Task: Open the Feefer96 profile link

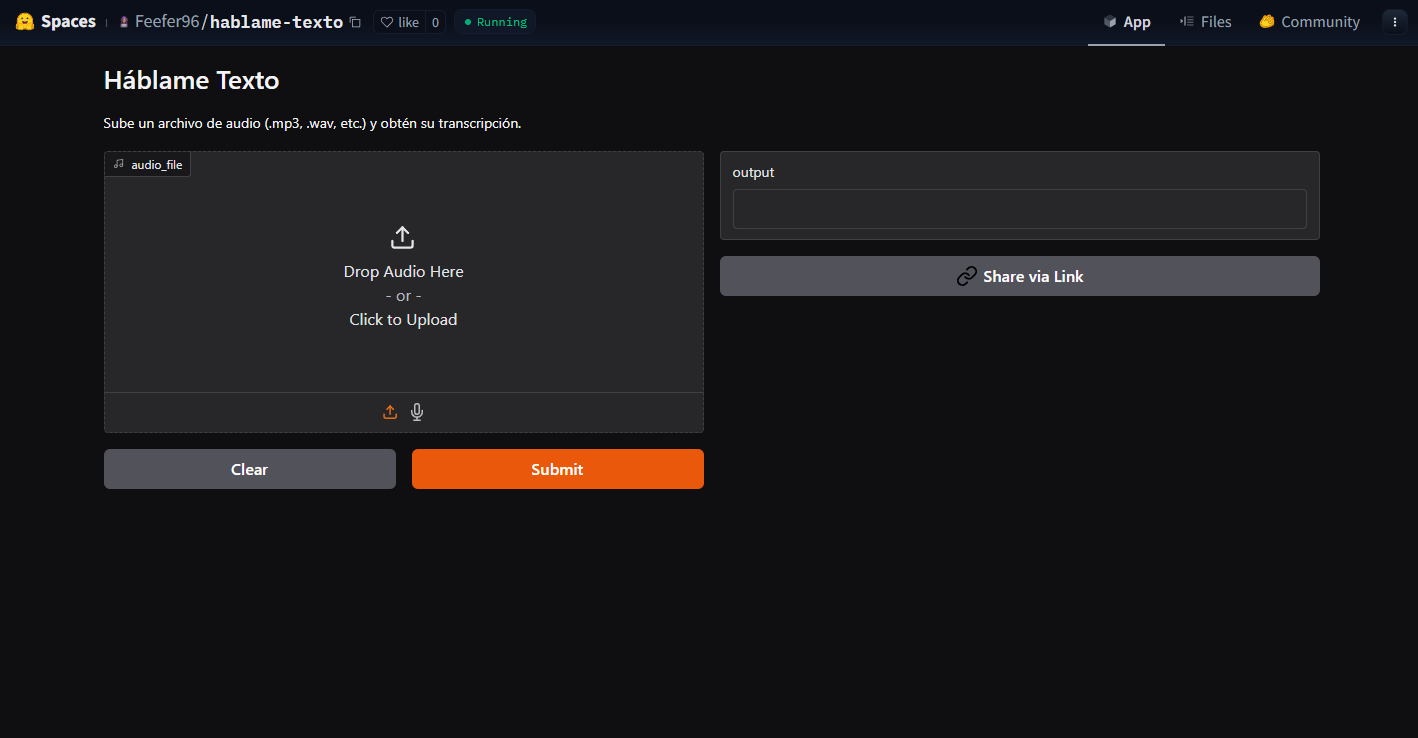Action: (x=167, y=22)
